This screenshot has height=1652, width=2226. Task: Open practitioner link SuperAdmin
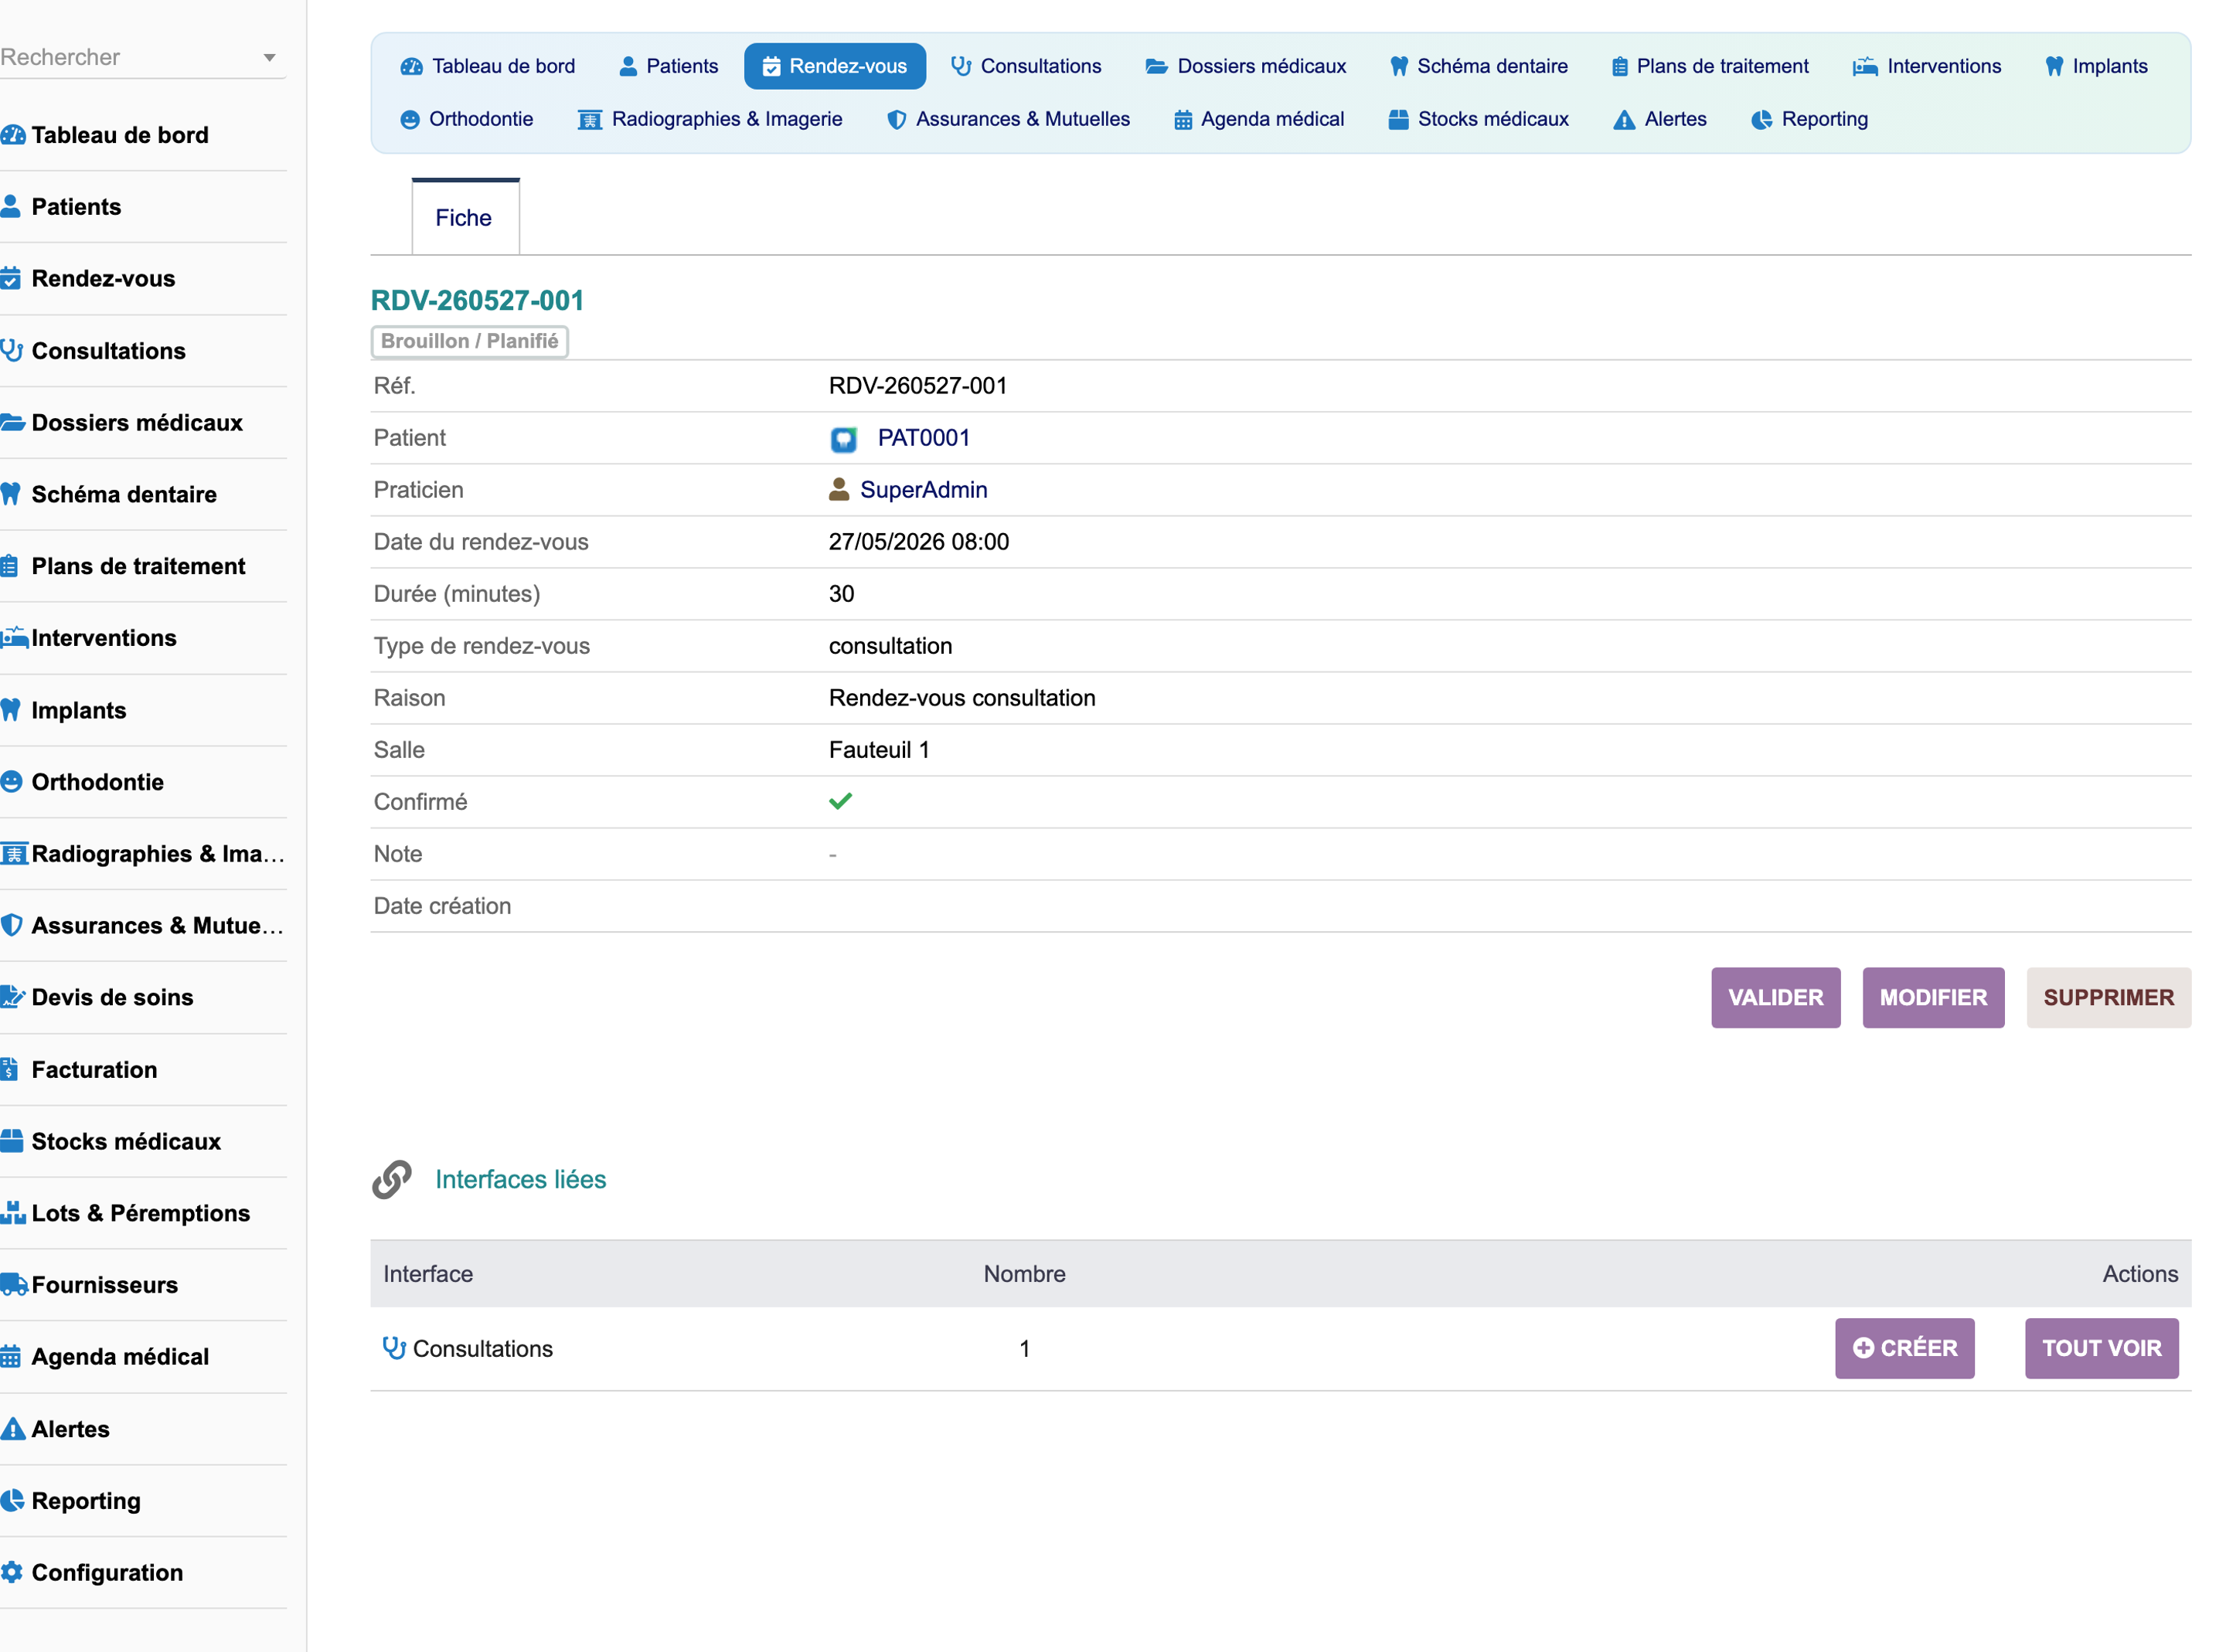coord(924,489)
